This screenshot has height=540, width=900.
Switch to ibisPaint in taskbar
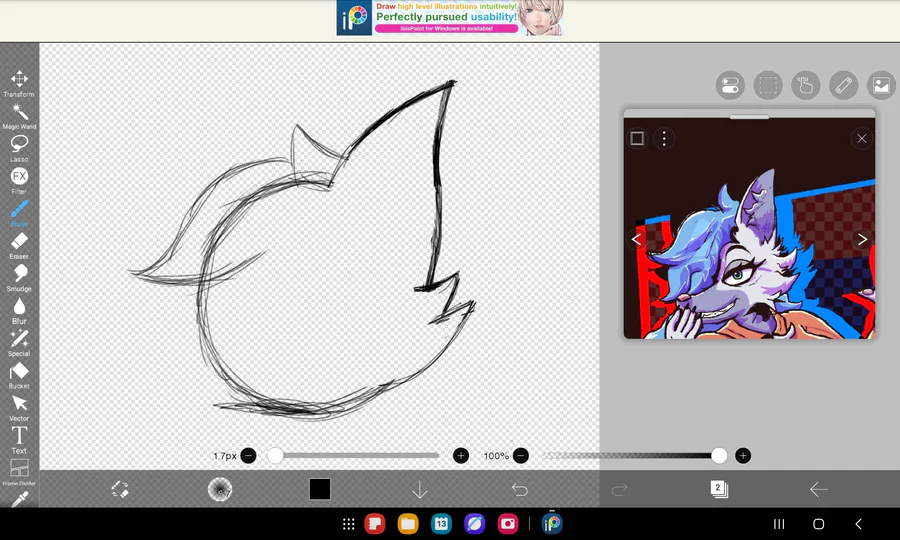(552, 523)
